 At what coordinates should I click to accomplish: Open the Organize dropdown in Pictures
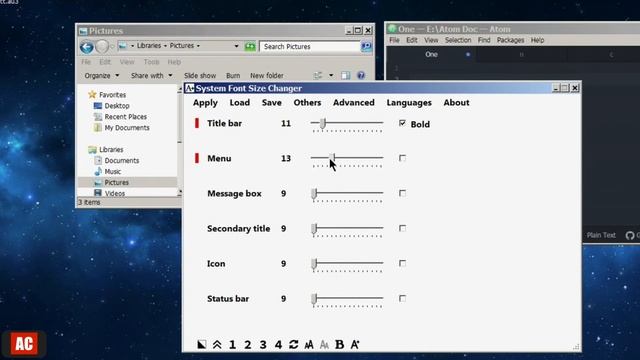click(102, 76)
